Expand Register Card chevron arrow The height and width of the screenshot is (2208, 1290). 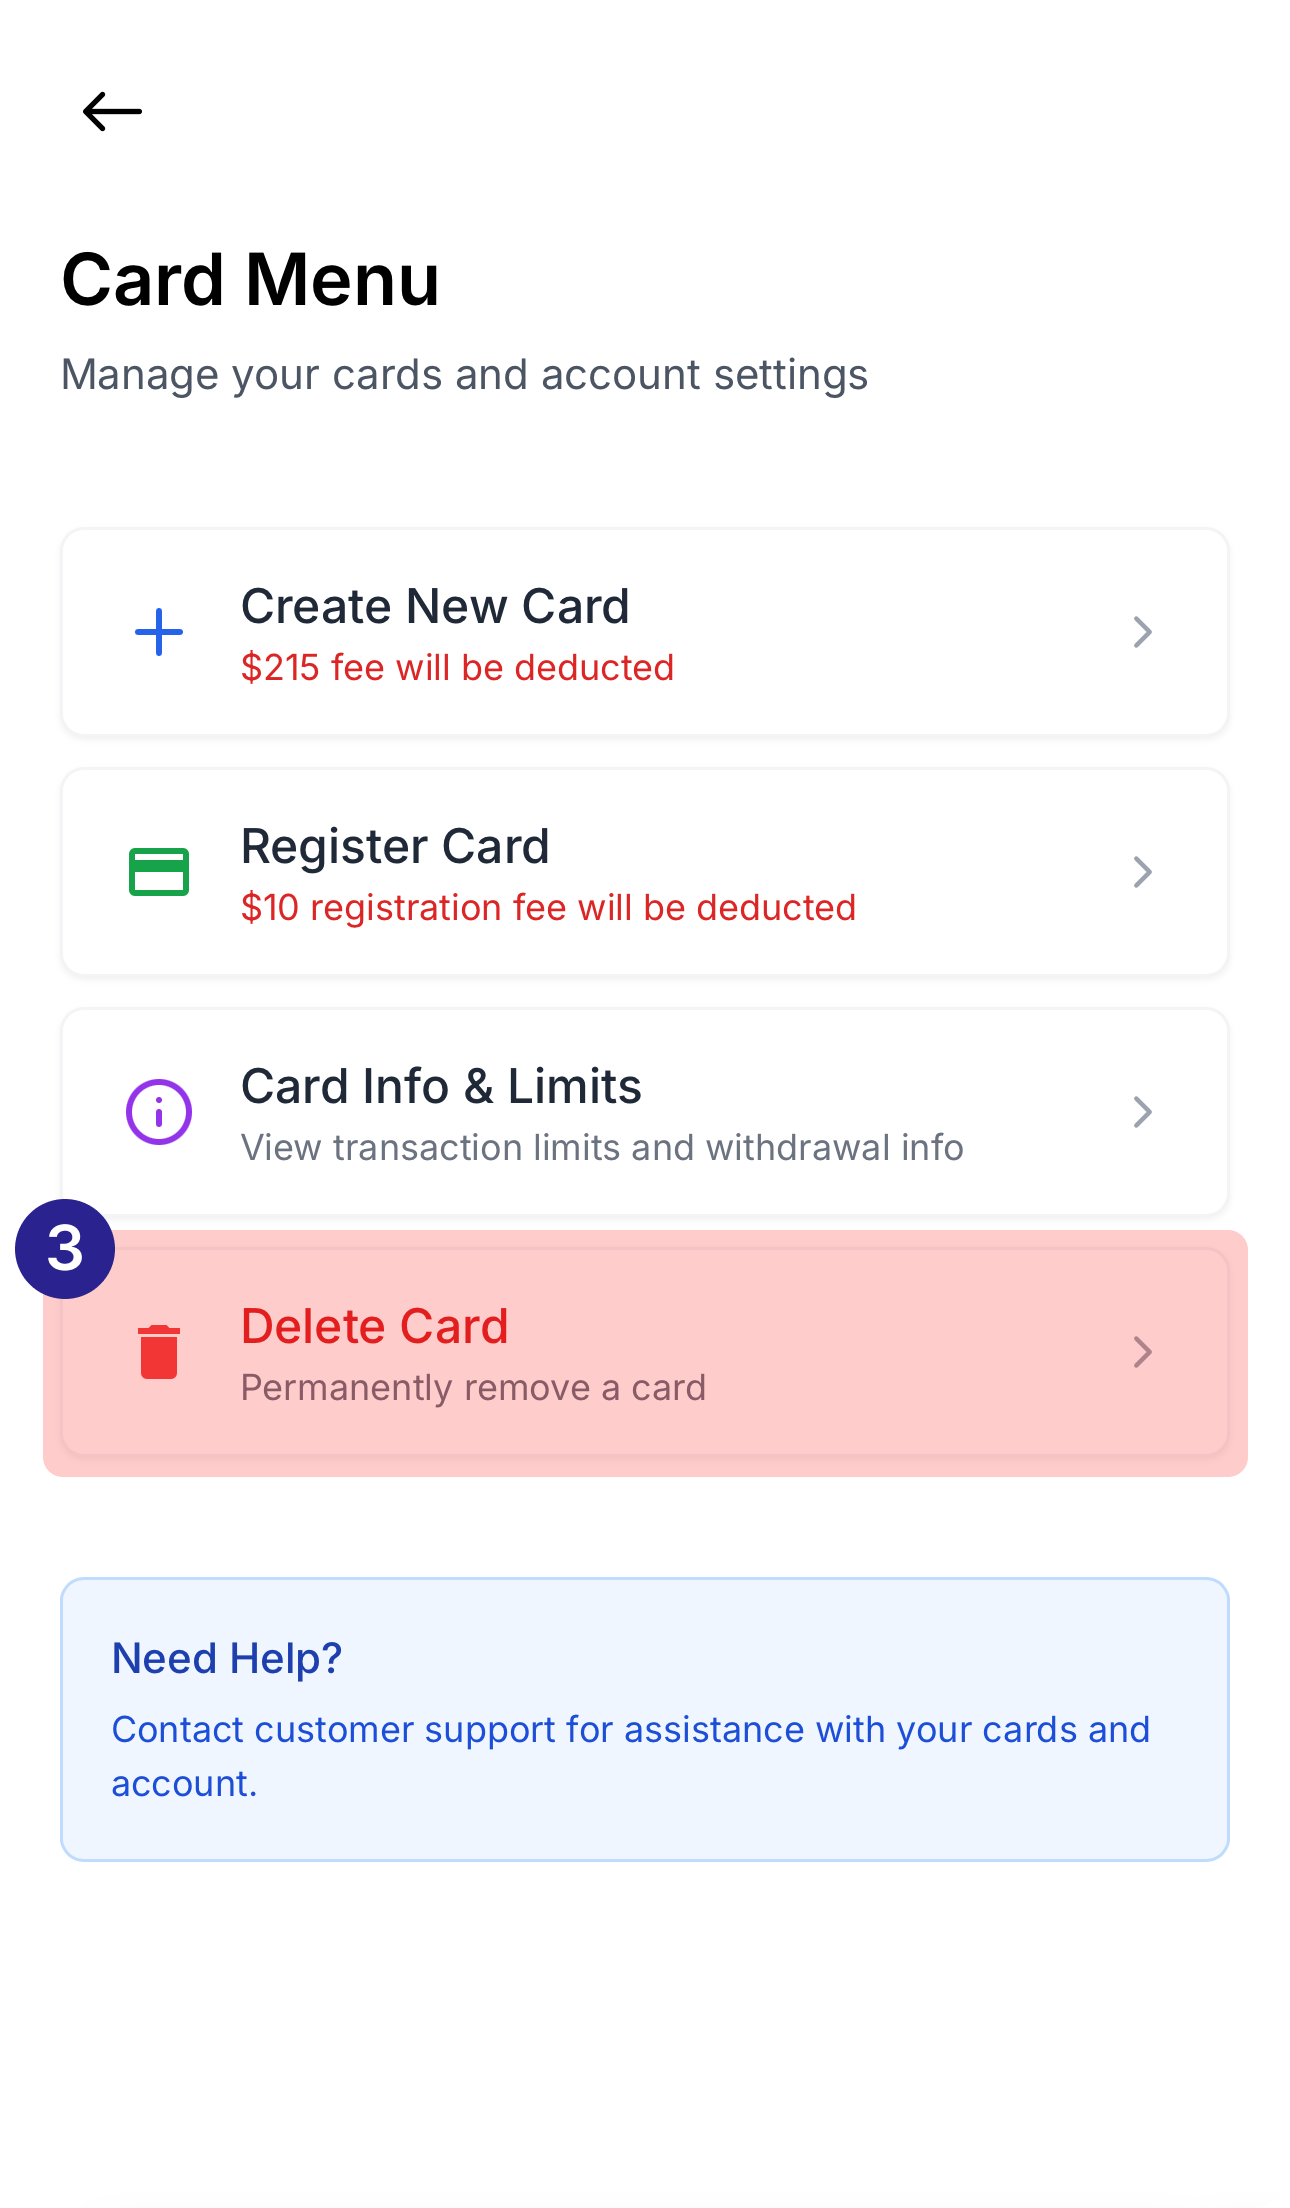(1142, 872)
